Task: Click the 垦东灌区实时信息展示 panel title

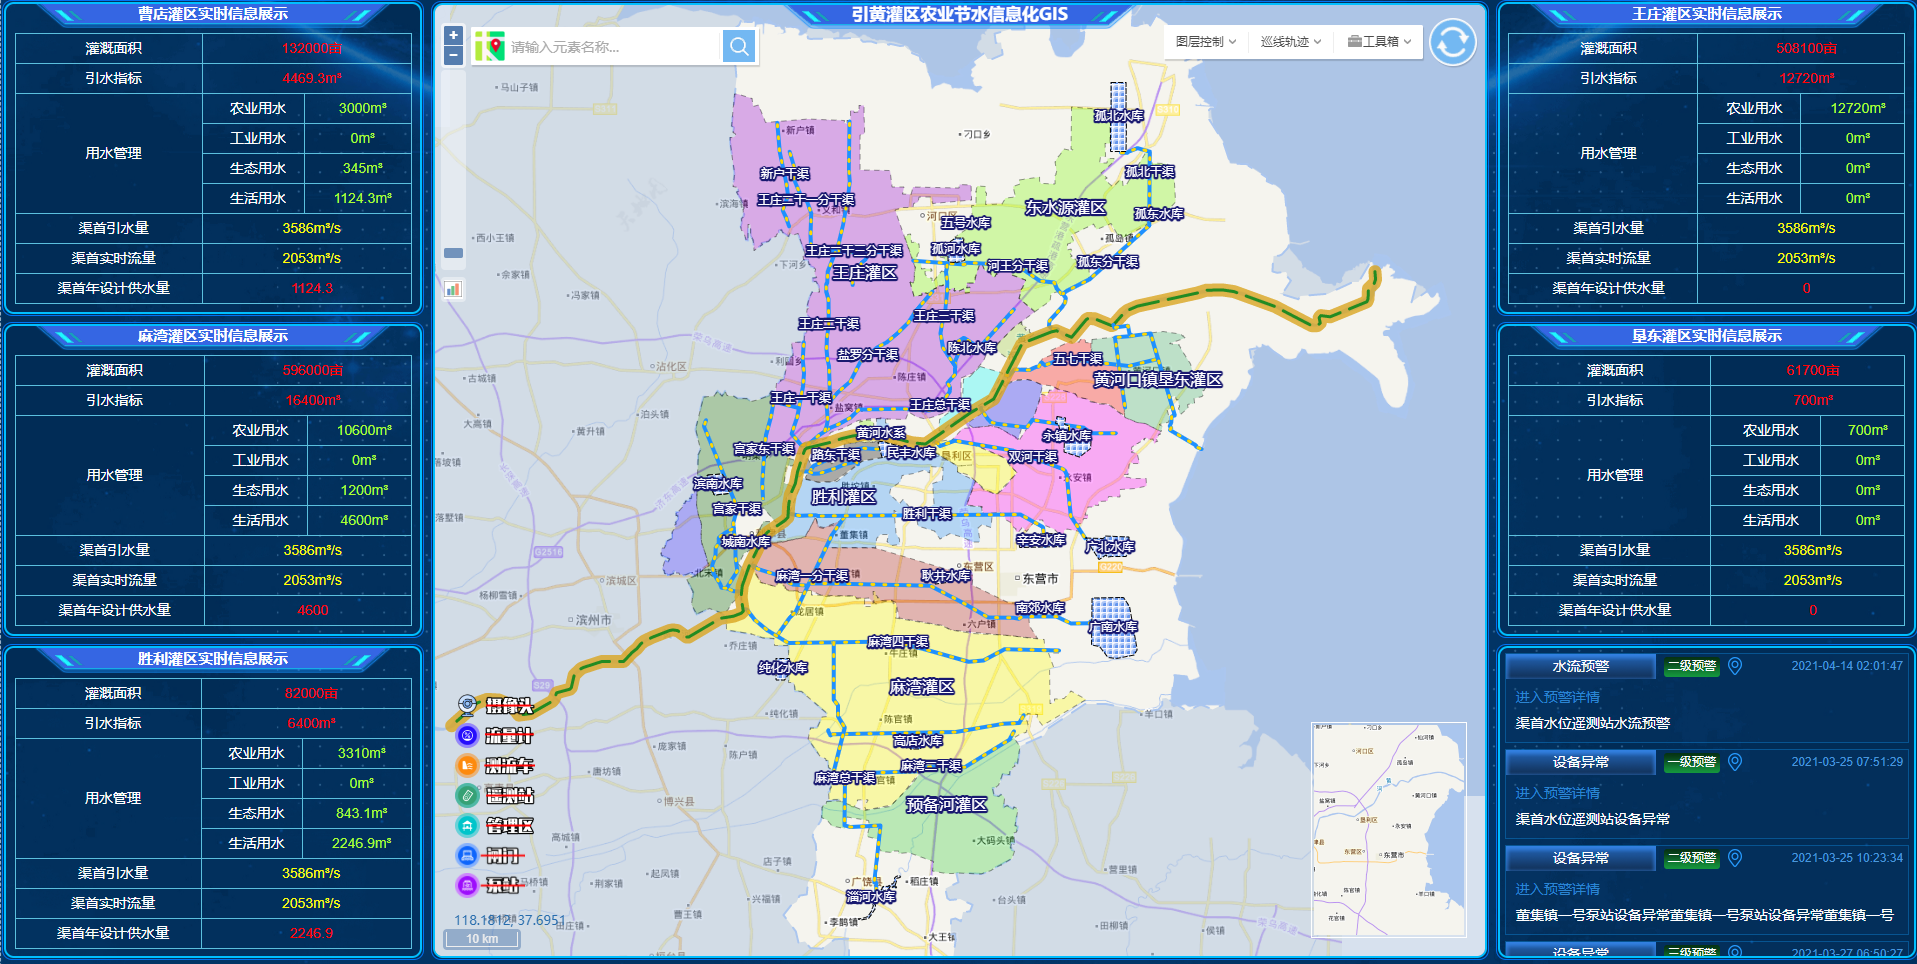Action: (x=1707, y=336)
